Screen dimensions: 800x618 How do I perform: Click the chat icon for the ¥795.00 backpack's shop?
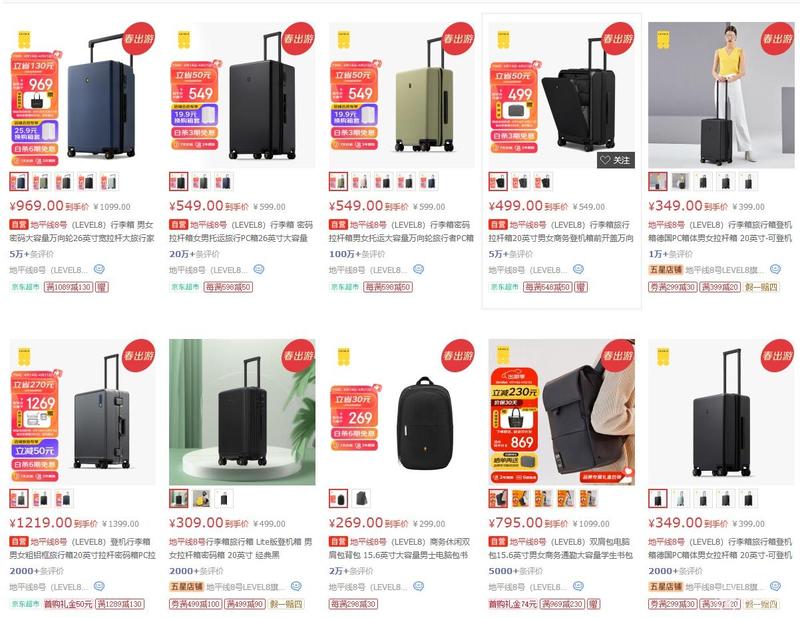point(578,586)
